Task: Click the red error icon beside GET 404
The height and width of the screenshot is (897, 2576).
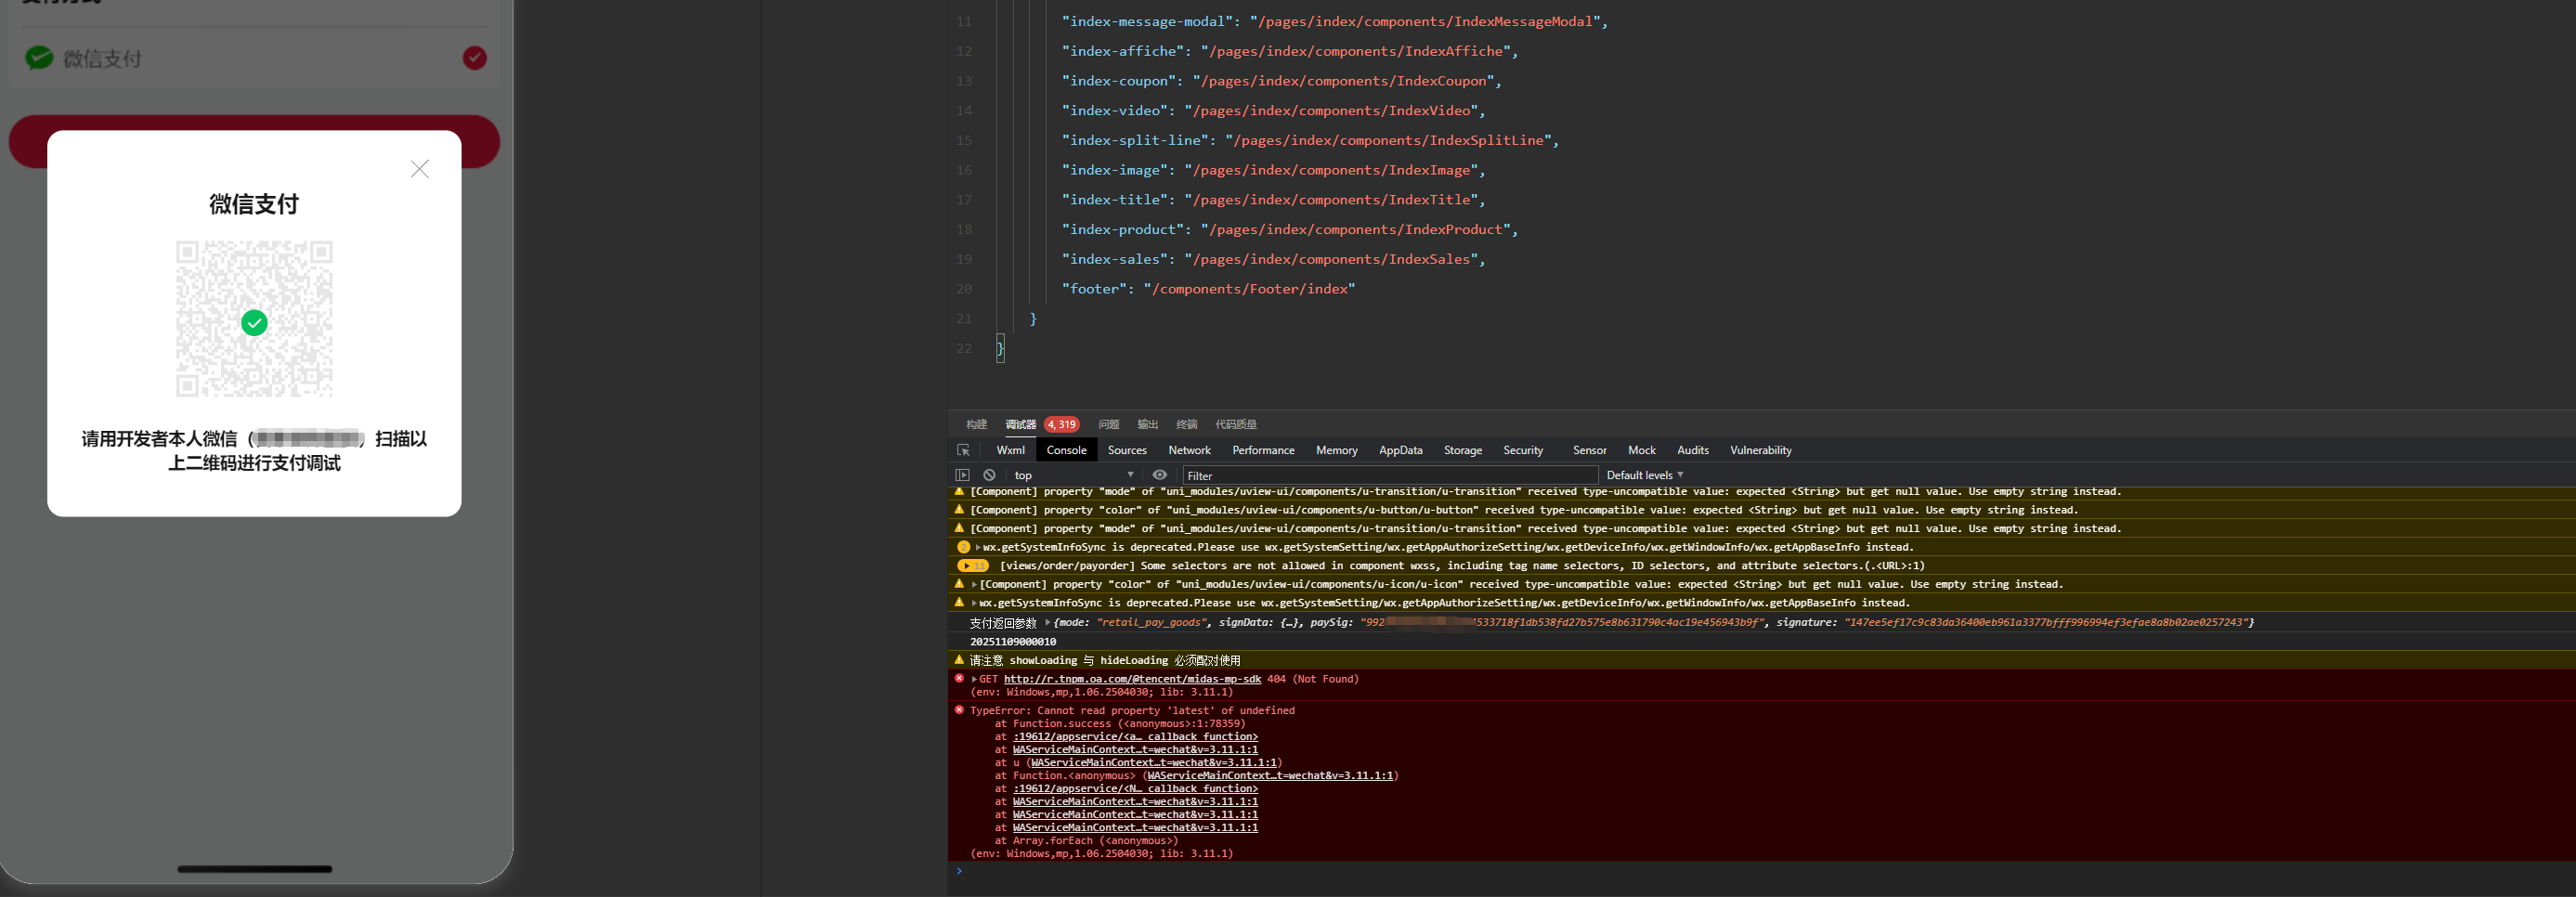Action: (959, 678)
